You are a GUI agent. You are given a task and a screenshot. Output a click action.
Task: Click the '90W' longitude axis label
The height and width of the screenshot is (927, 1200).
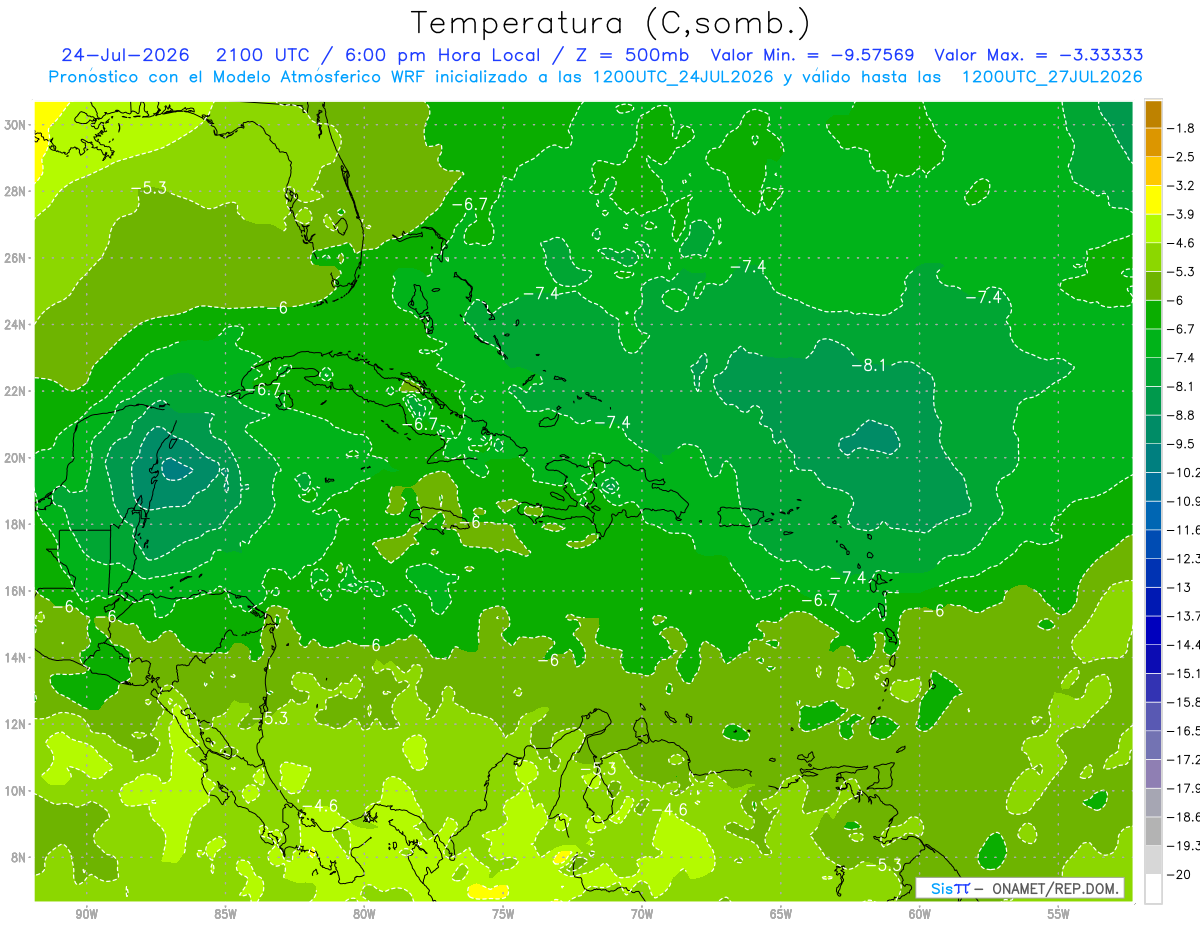pos(86,914)
